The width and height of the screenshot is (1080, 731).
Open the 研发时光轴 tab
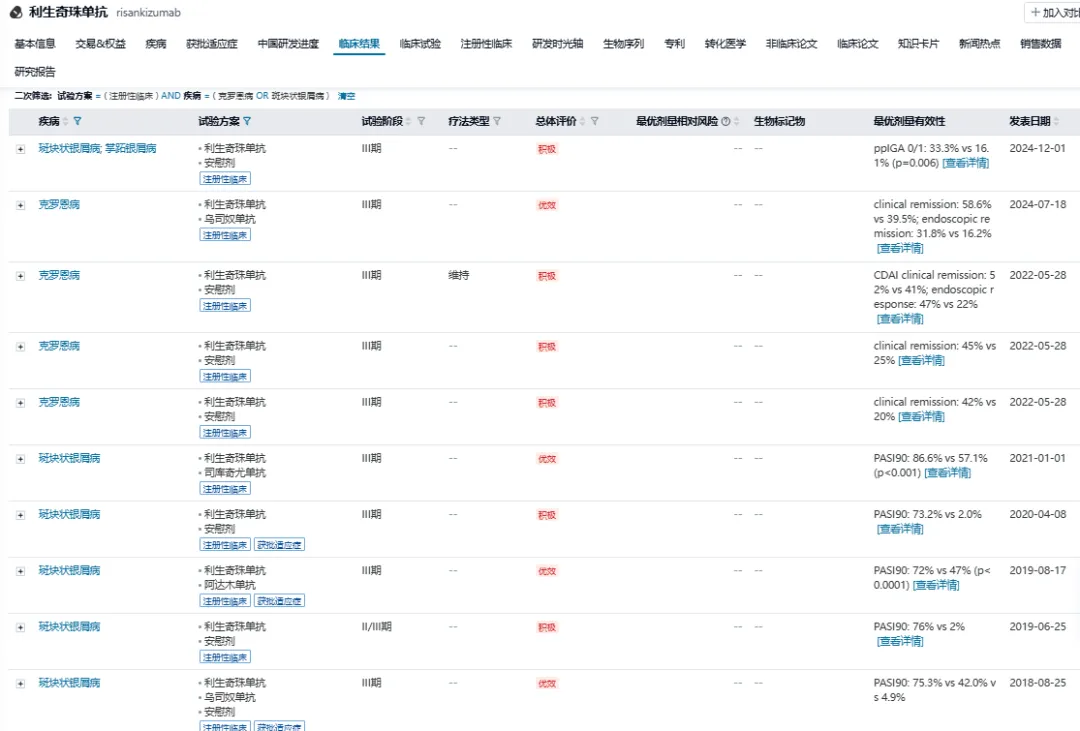click(x=557, y=44)
